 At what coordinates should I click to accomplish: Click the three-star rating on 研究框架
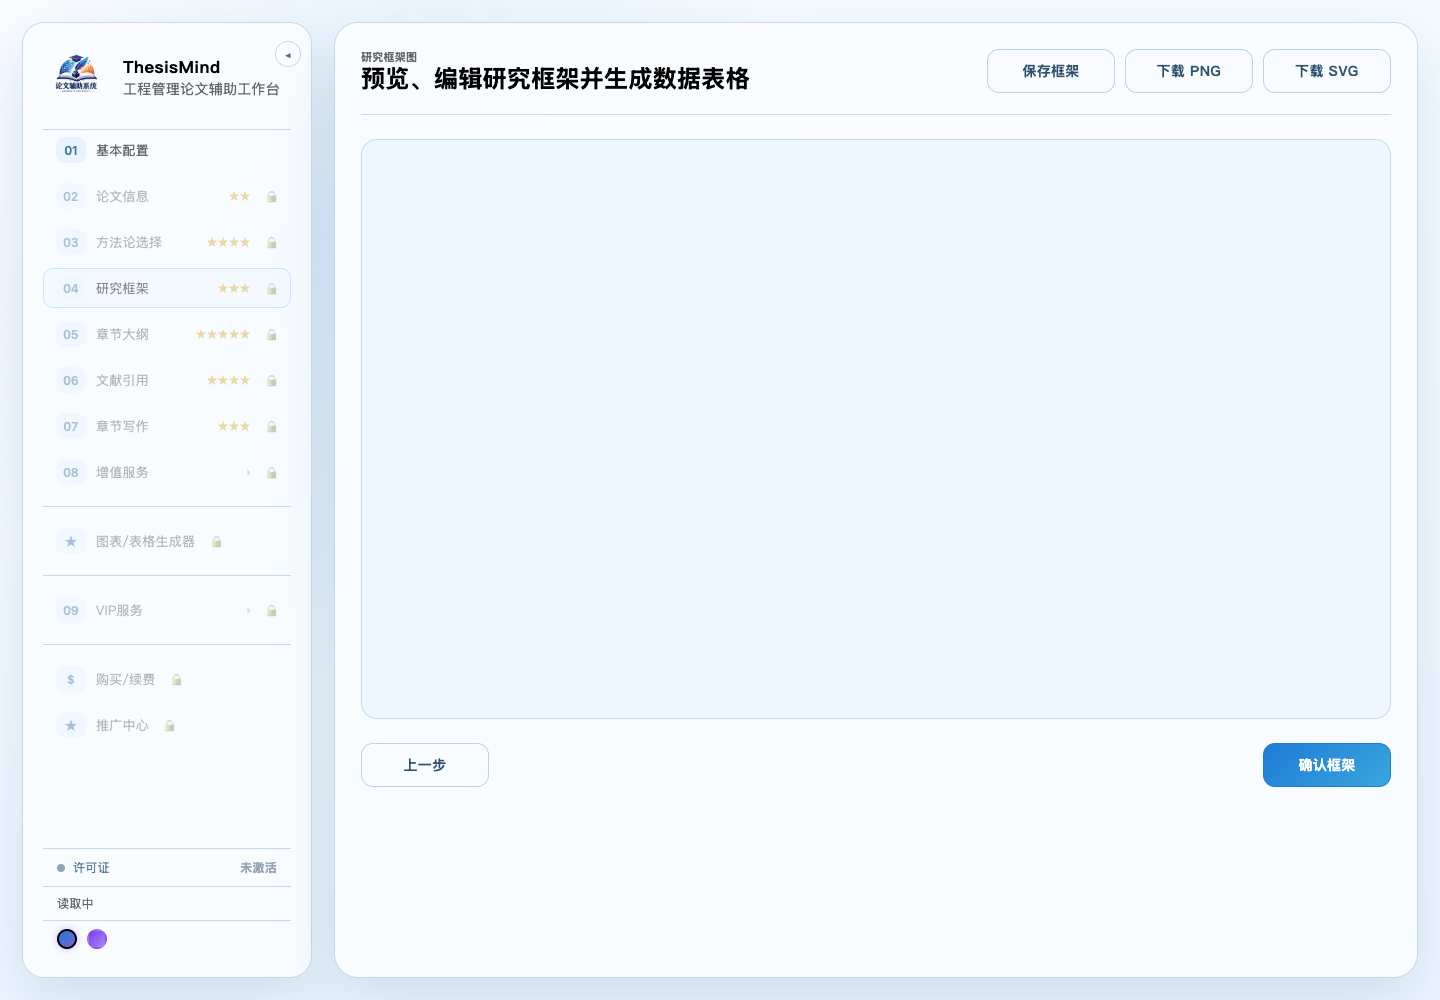click(x=234, y=289)
